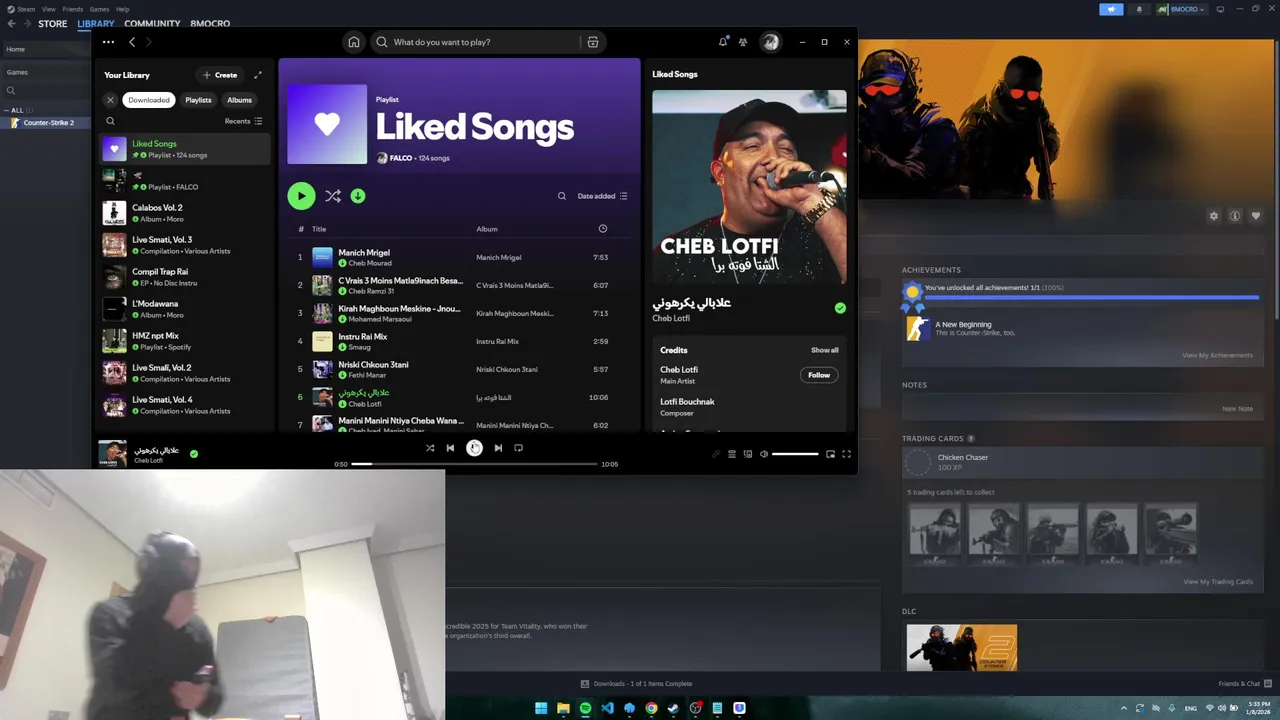Open Steam Help menu
Image resolution: width=1280 pixels, height=720 pixels.
click(122, 9)
